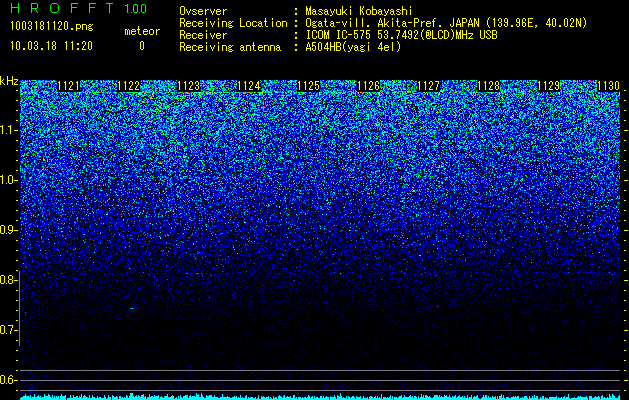The height and width of the screenshot is (400, 629).
Task: Click the Receiving Location label
Action: pos(233,24)
